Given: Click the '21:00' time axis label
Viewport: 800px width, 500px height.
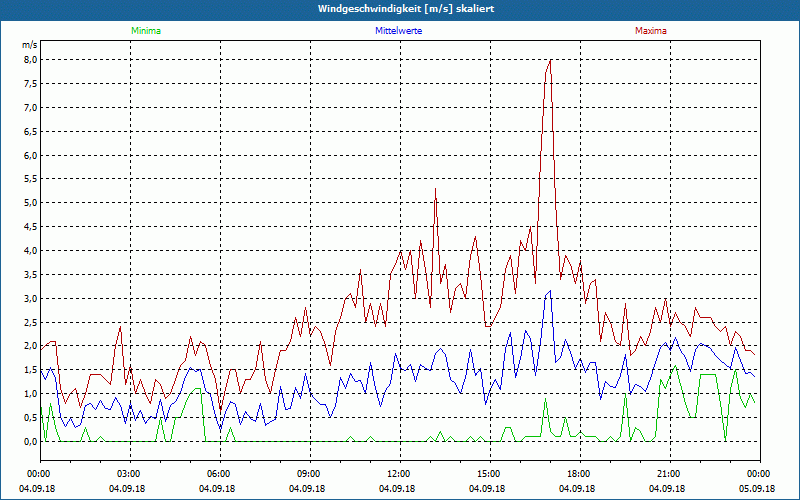Looking at the screenshot, I should (668, 474).
